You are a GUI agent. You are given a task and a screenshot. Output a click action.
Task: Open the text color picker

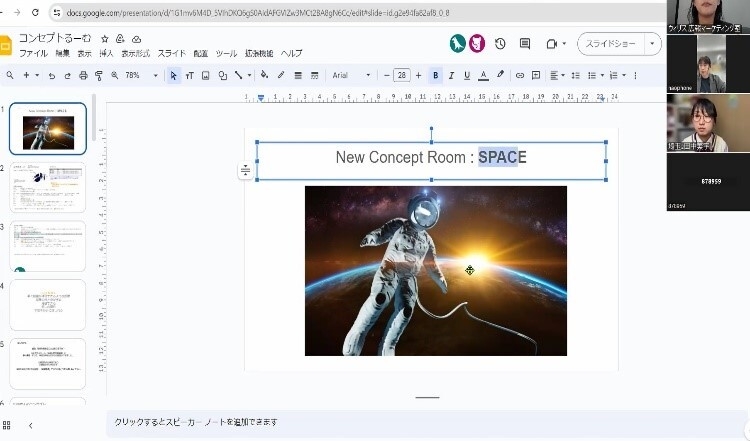(x=484, y=75)
